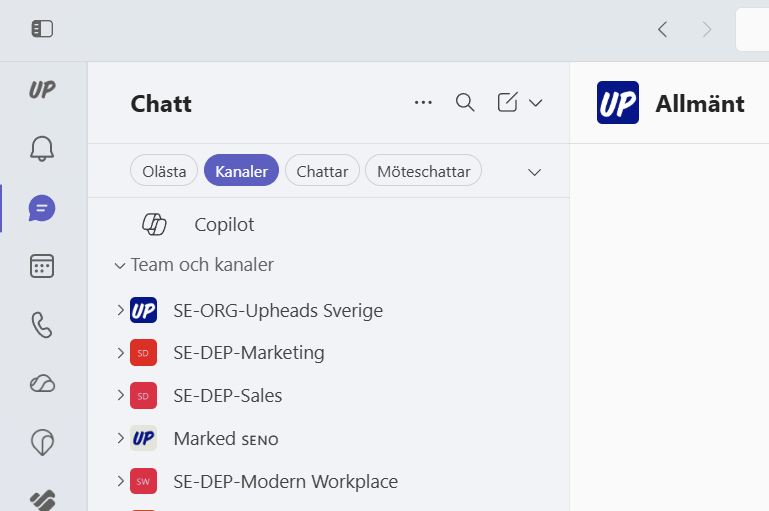Viewport: 769px width, 511px height.
Task: Toggle the Olästa filter chip
Action: pyautogui.click(x=164, y=171)
